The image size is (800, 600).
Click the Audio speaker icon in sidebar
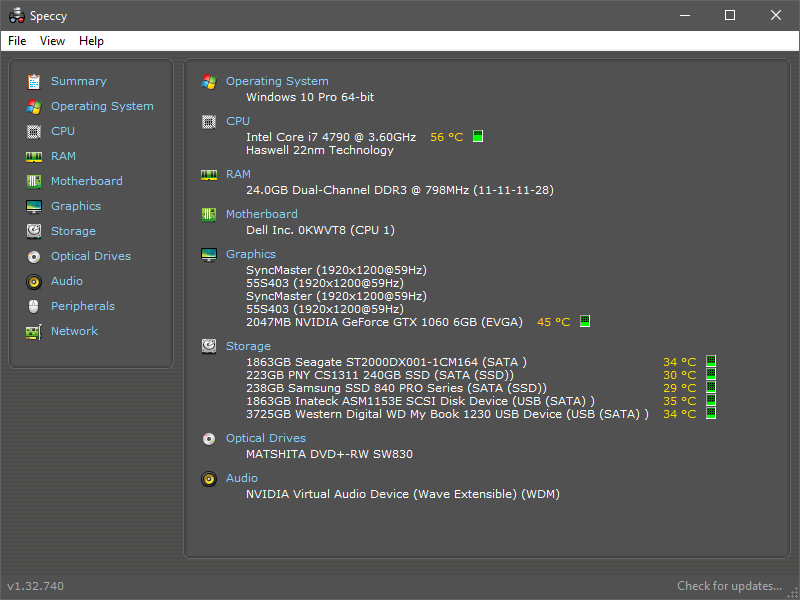pyautogui.click(x=34, y=281)
